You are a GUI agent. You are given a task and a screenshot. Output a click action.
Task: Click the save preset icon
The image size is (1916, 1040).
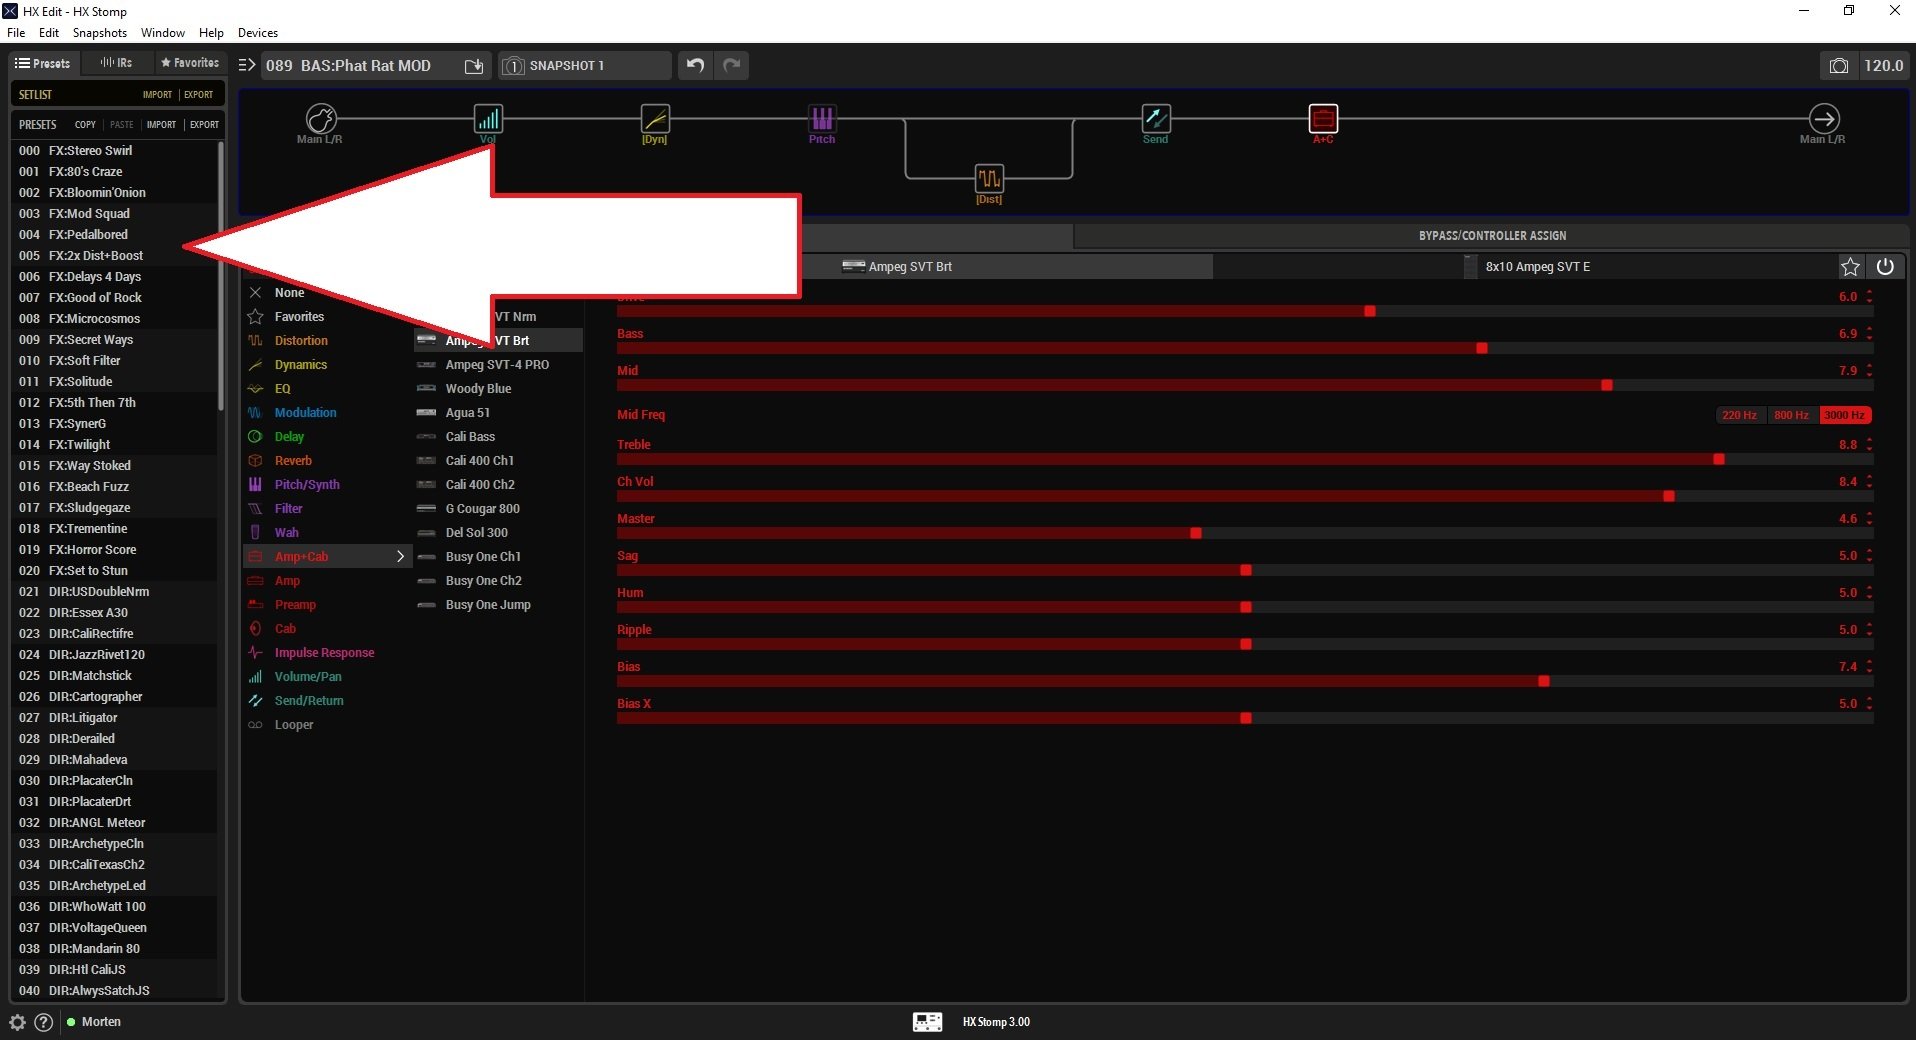[474, 66]
